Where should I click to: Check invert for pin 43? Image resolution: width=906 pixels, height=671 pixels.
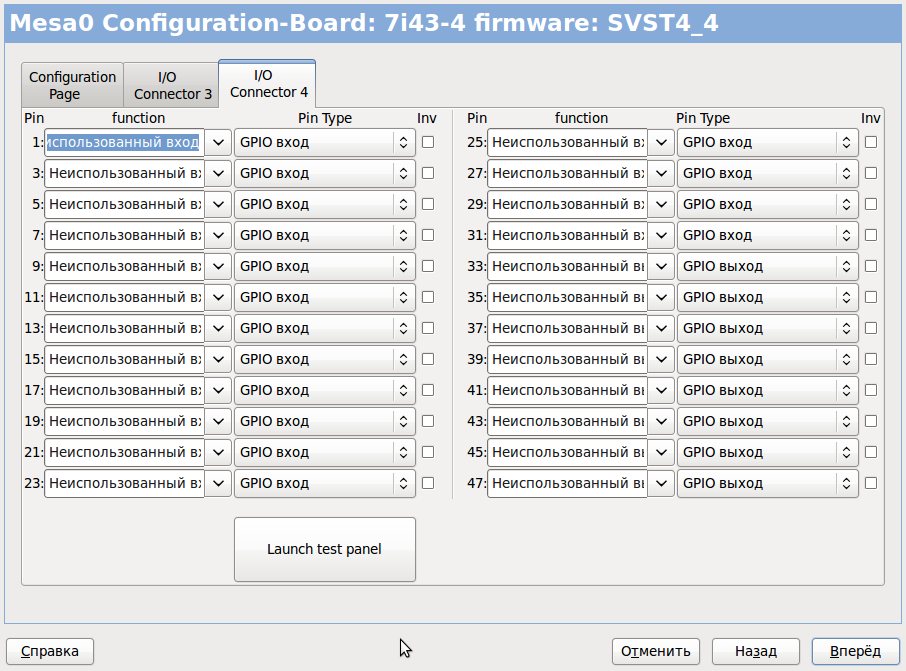871,421
